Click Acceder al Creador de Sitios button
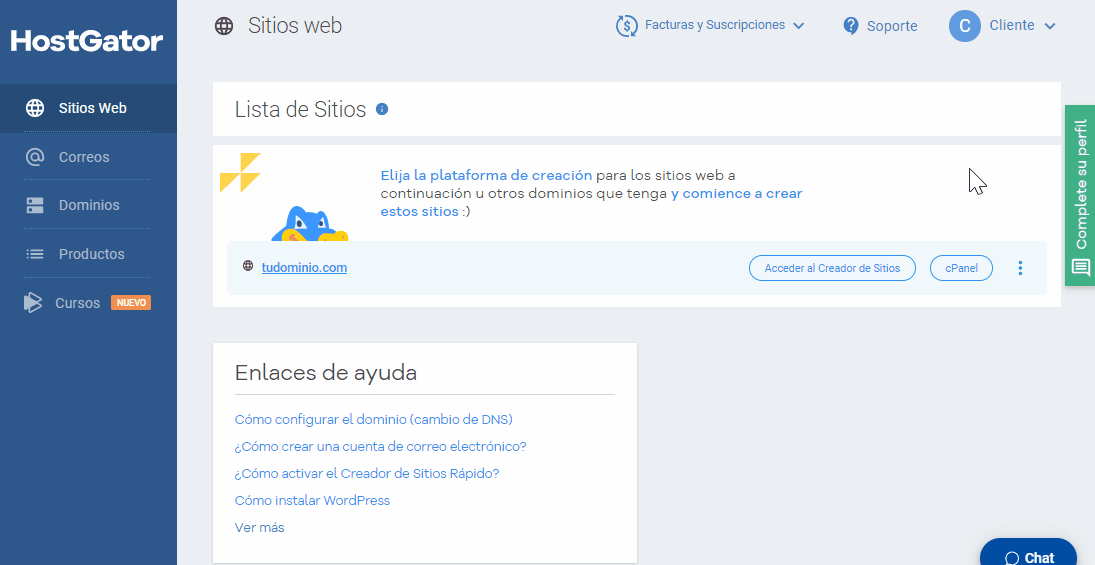Image resolution: width=1095 pixels, height=565 pixels. [x=832, y=268]
